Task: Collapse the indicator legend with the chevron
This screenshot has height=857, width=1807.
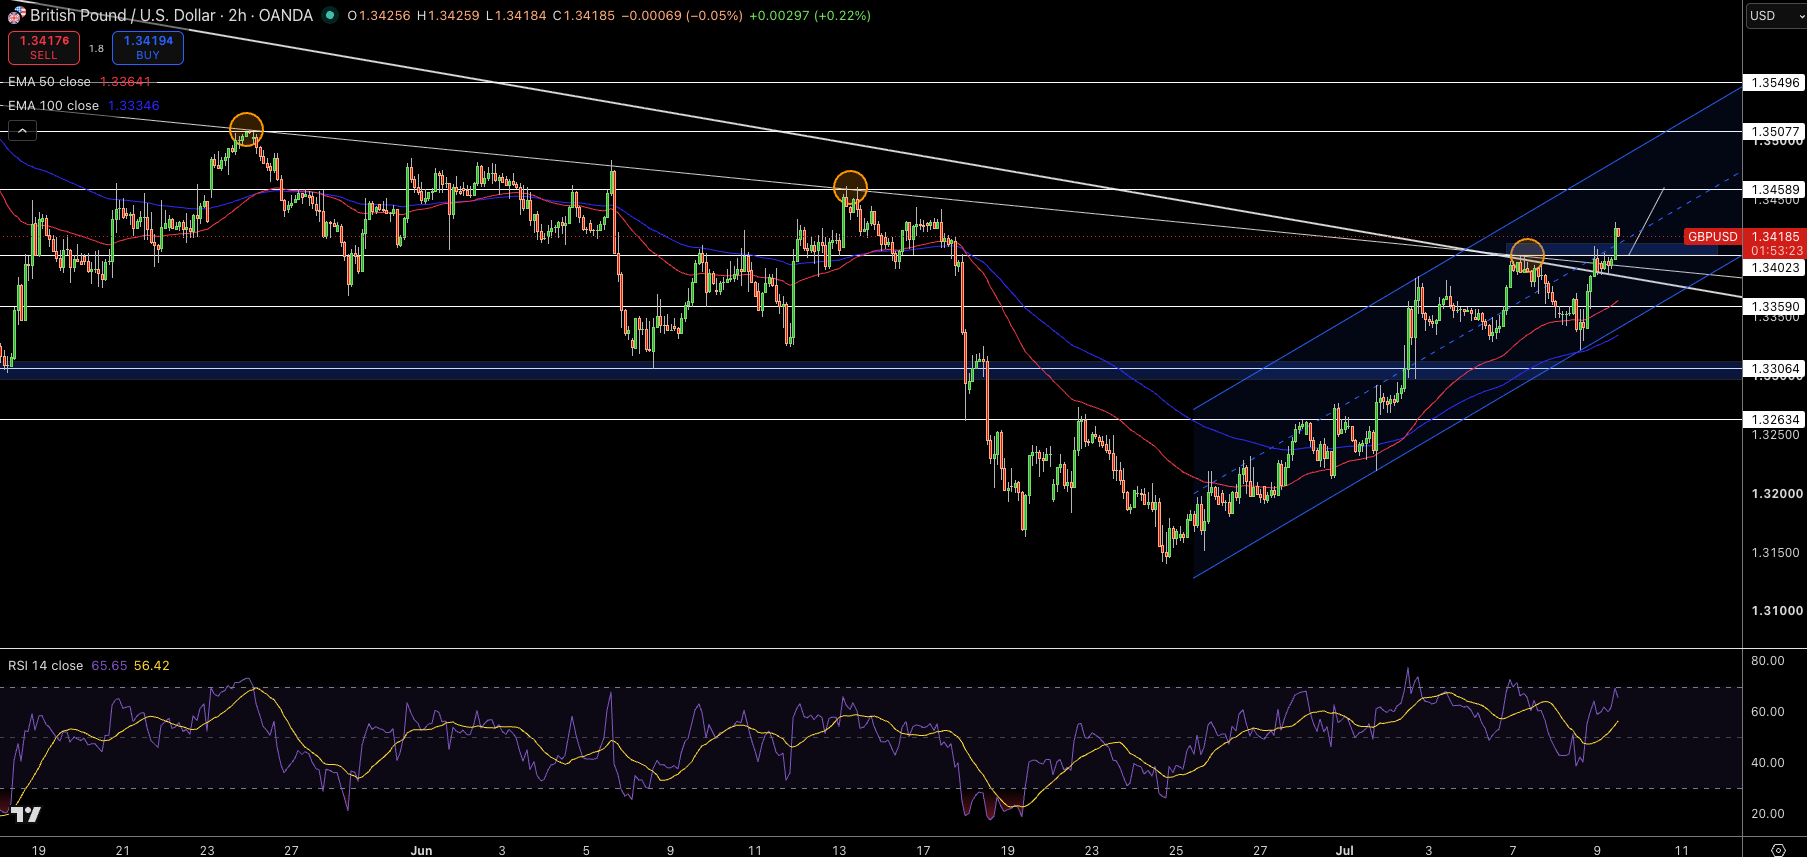Action: (22, 130)
